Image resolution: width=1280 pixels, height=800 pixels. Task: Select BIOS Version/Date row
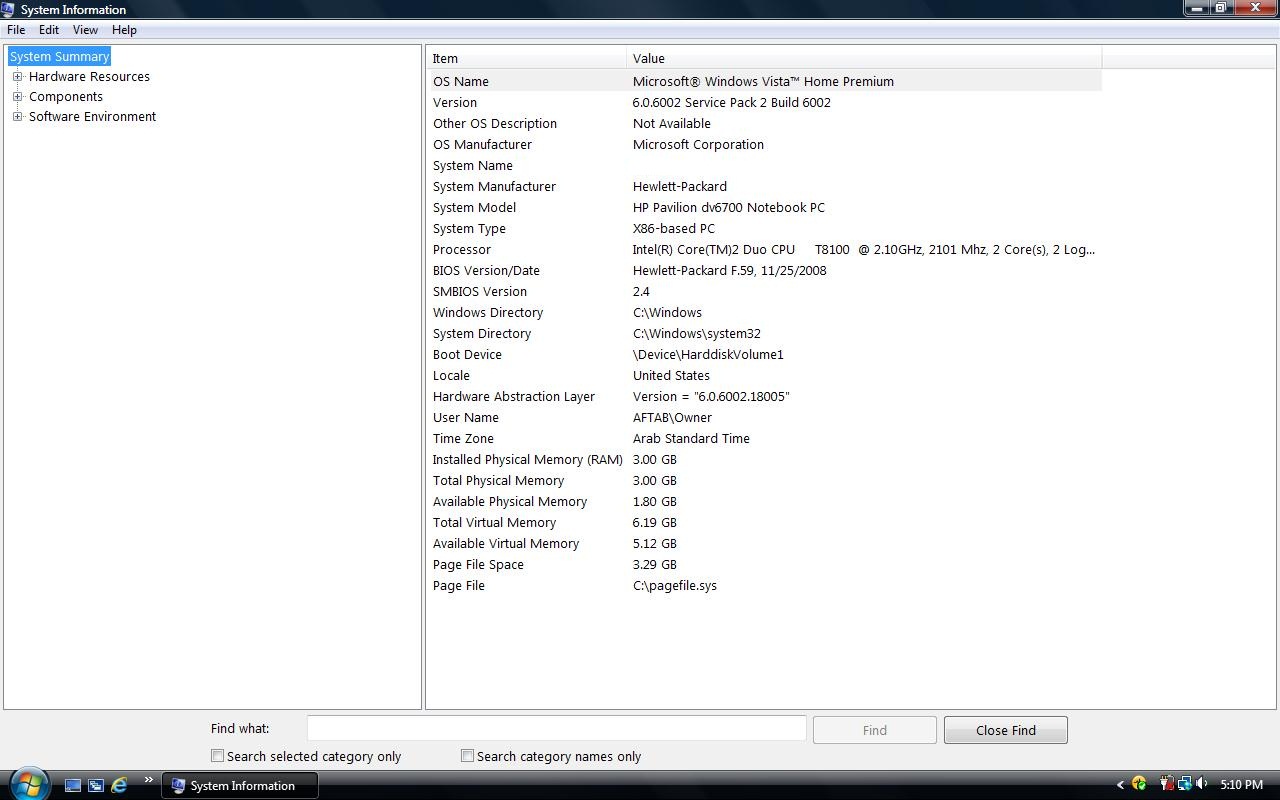(x=765, y=270)
